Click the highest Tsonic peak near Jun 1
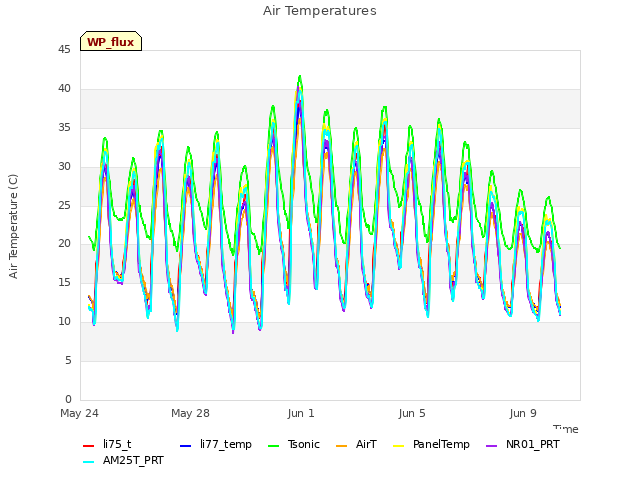 pos(300,76)
